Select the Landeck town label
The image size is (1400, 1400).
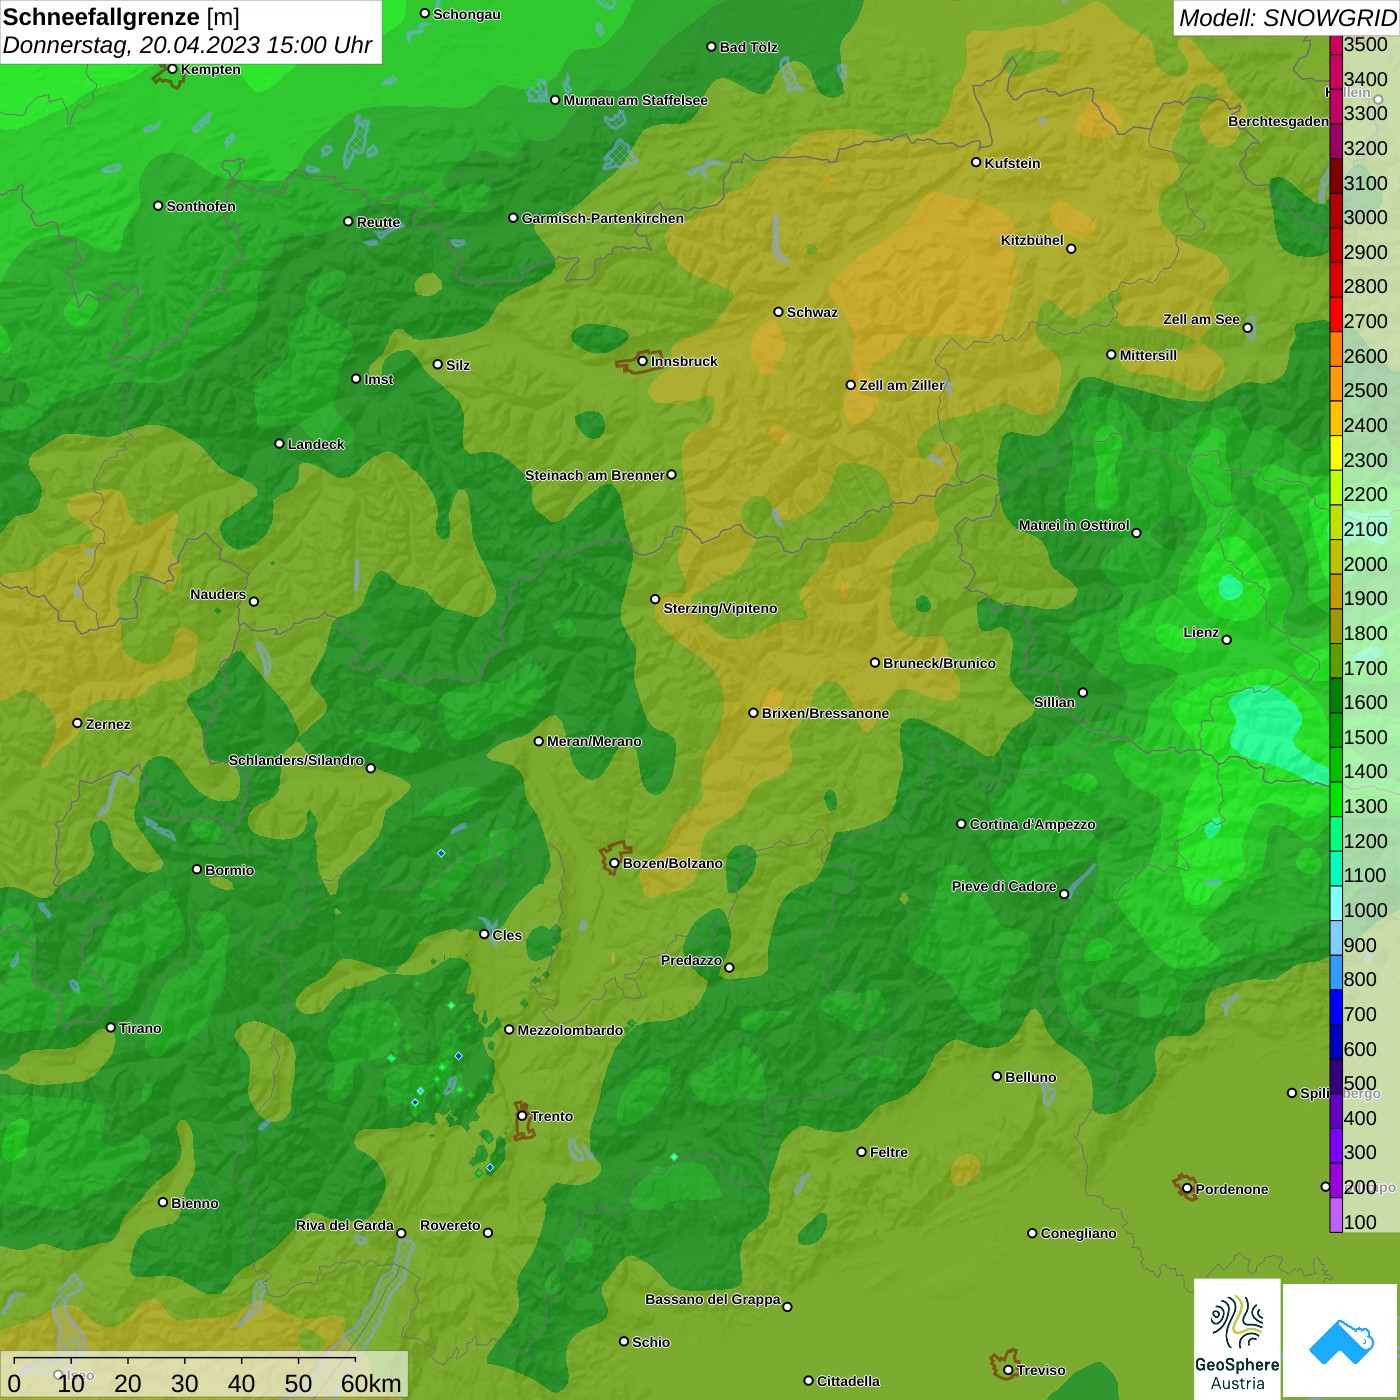click(x=316, y=444)
